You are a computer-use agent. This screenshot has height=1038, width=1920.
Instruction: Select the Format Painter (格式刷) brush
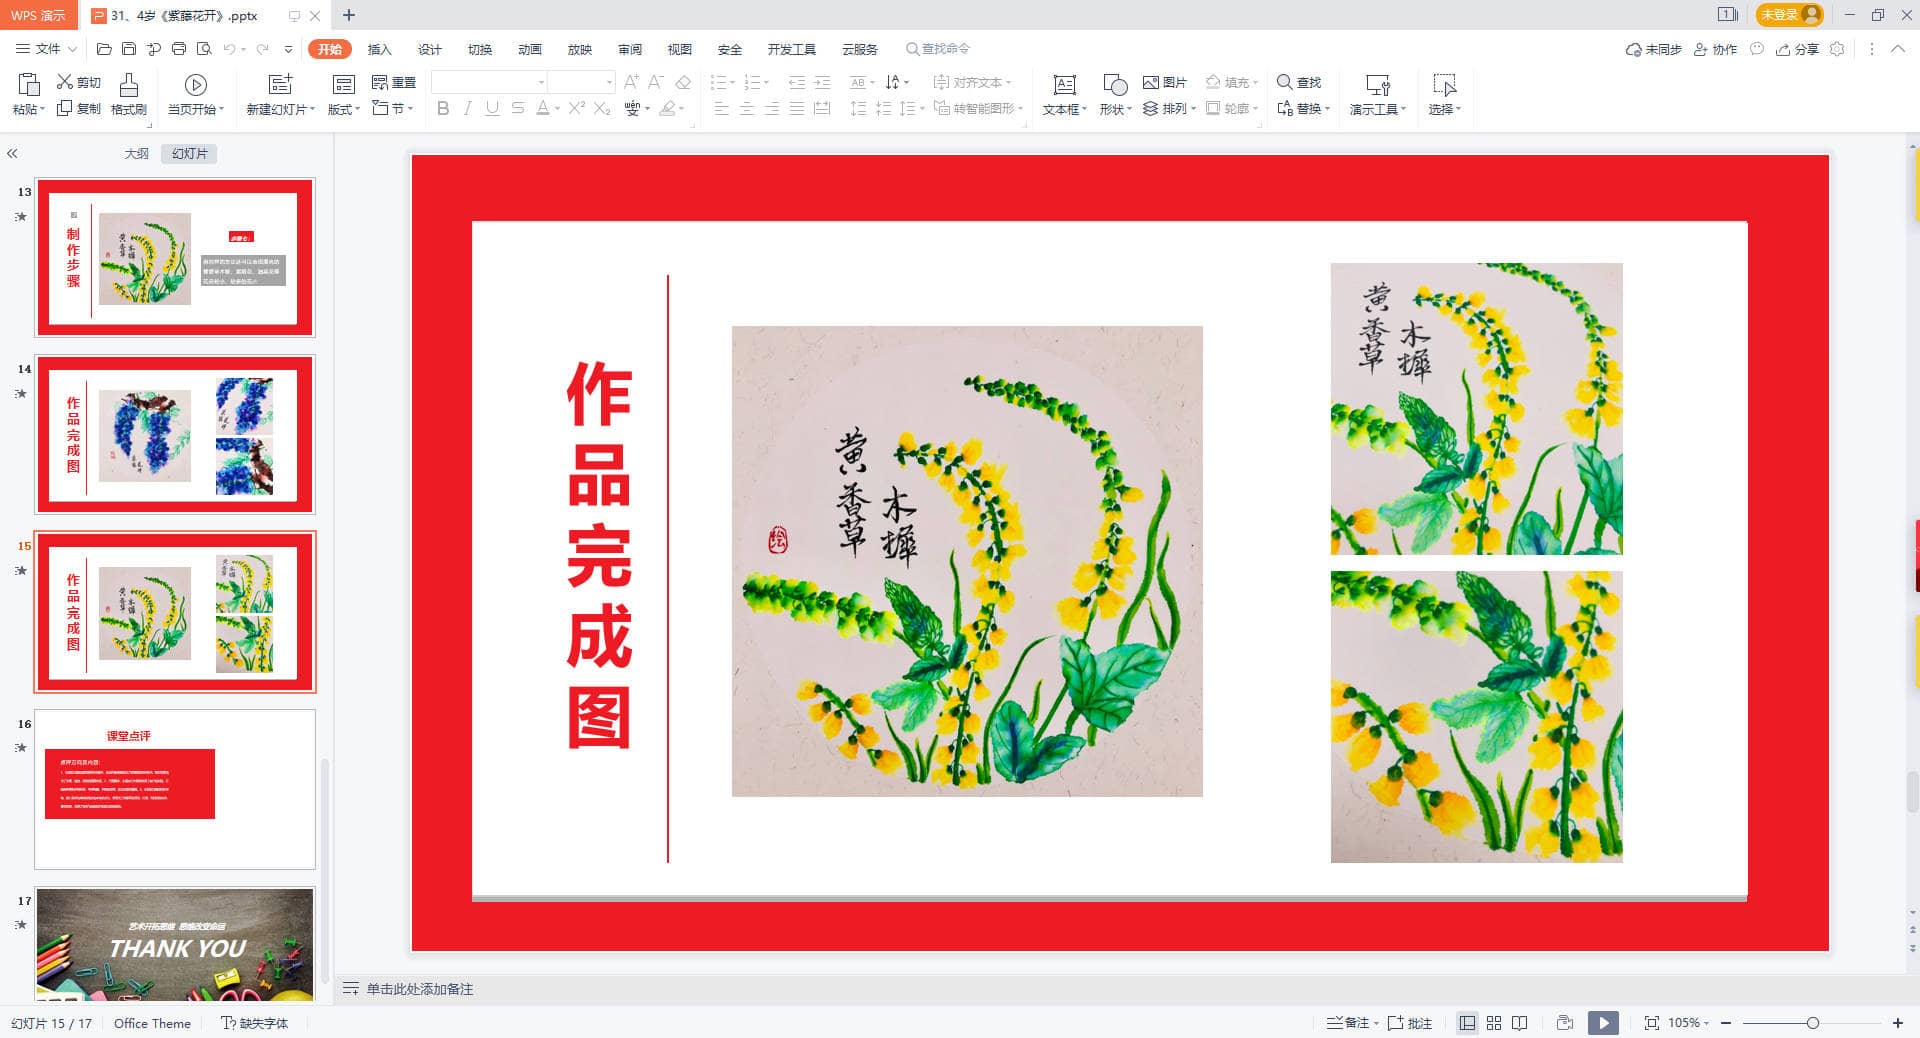pyautogui.click(x=129, y=95)
